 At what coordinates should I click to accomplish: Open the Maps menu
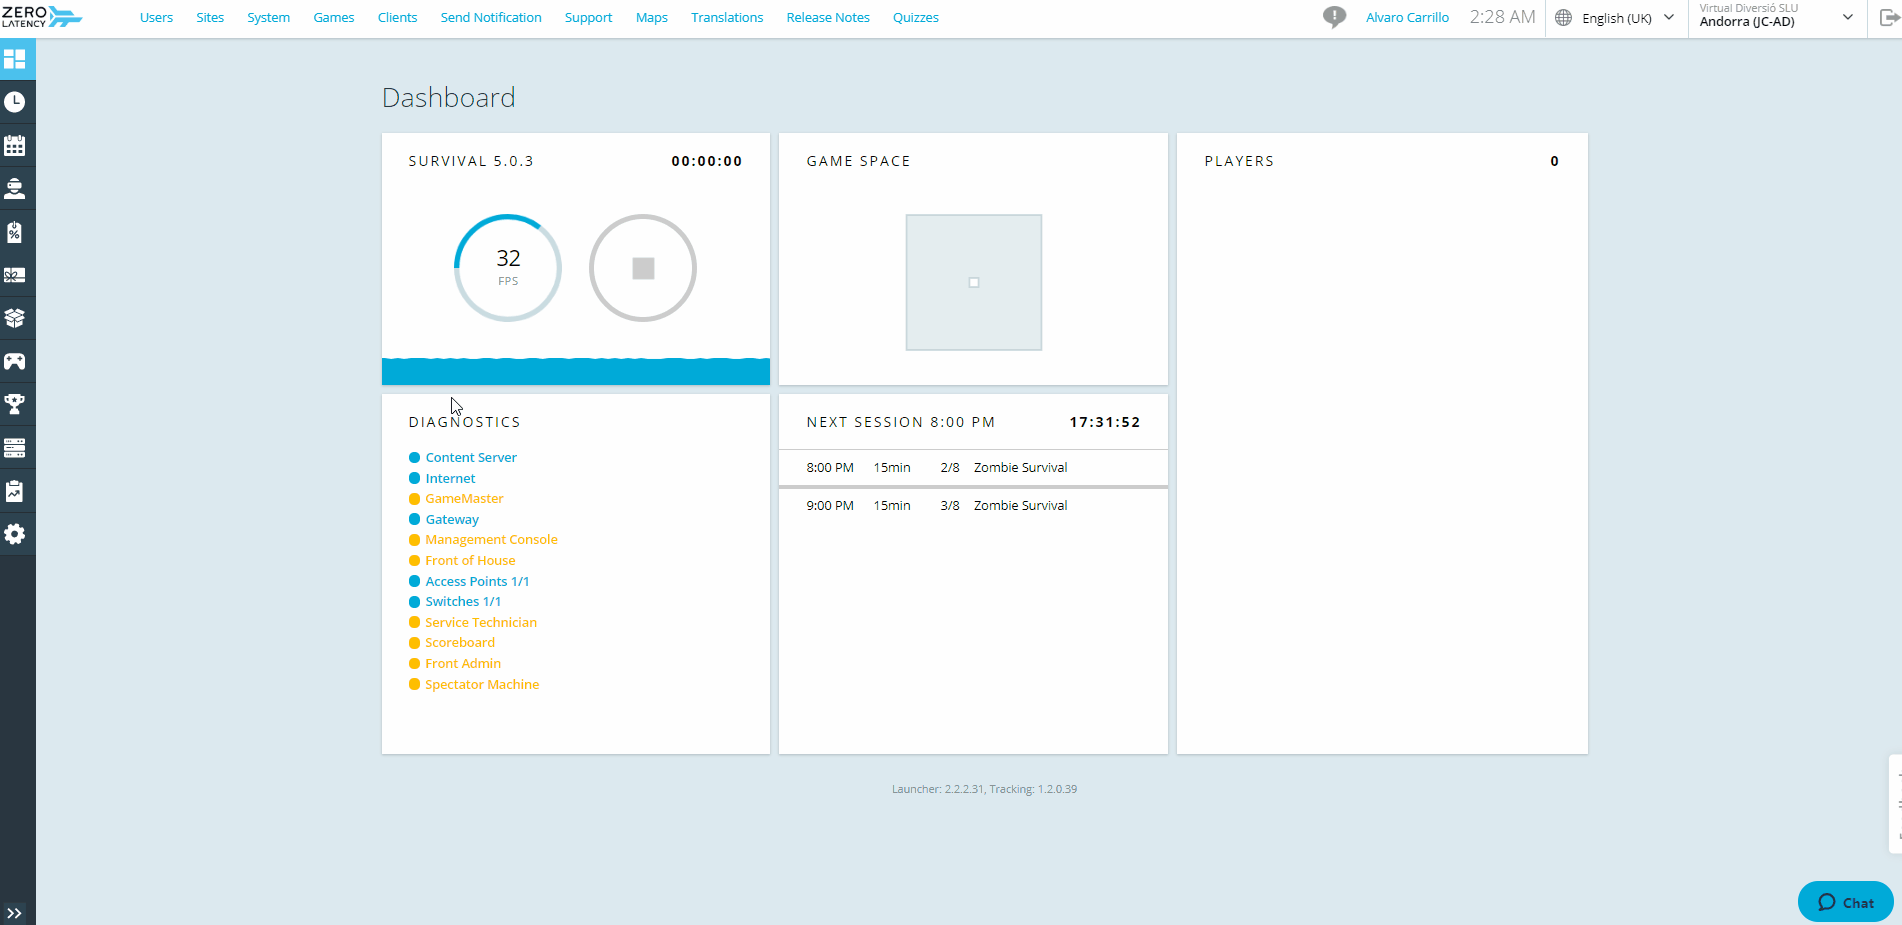pyautogui.click(x=652, y=18)
